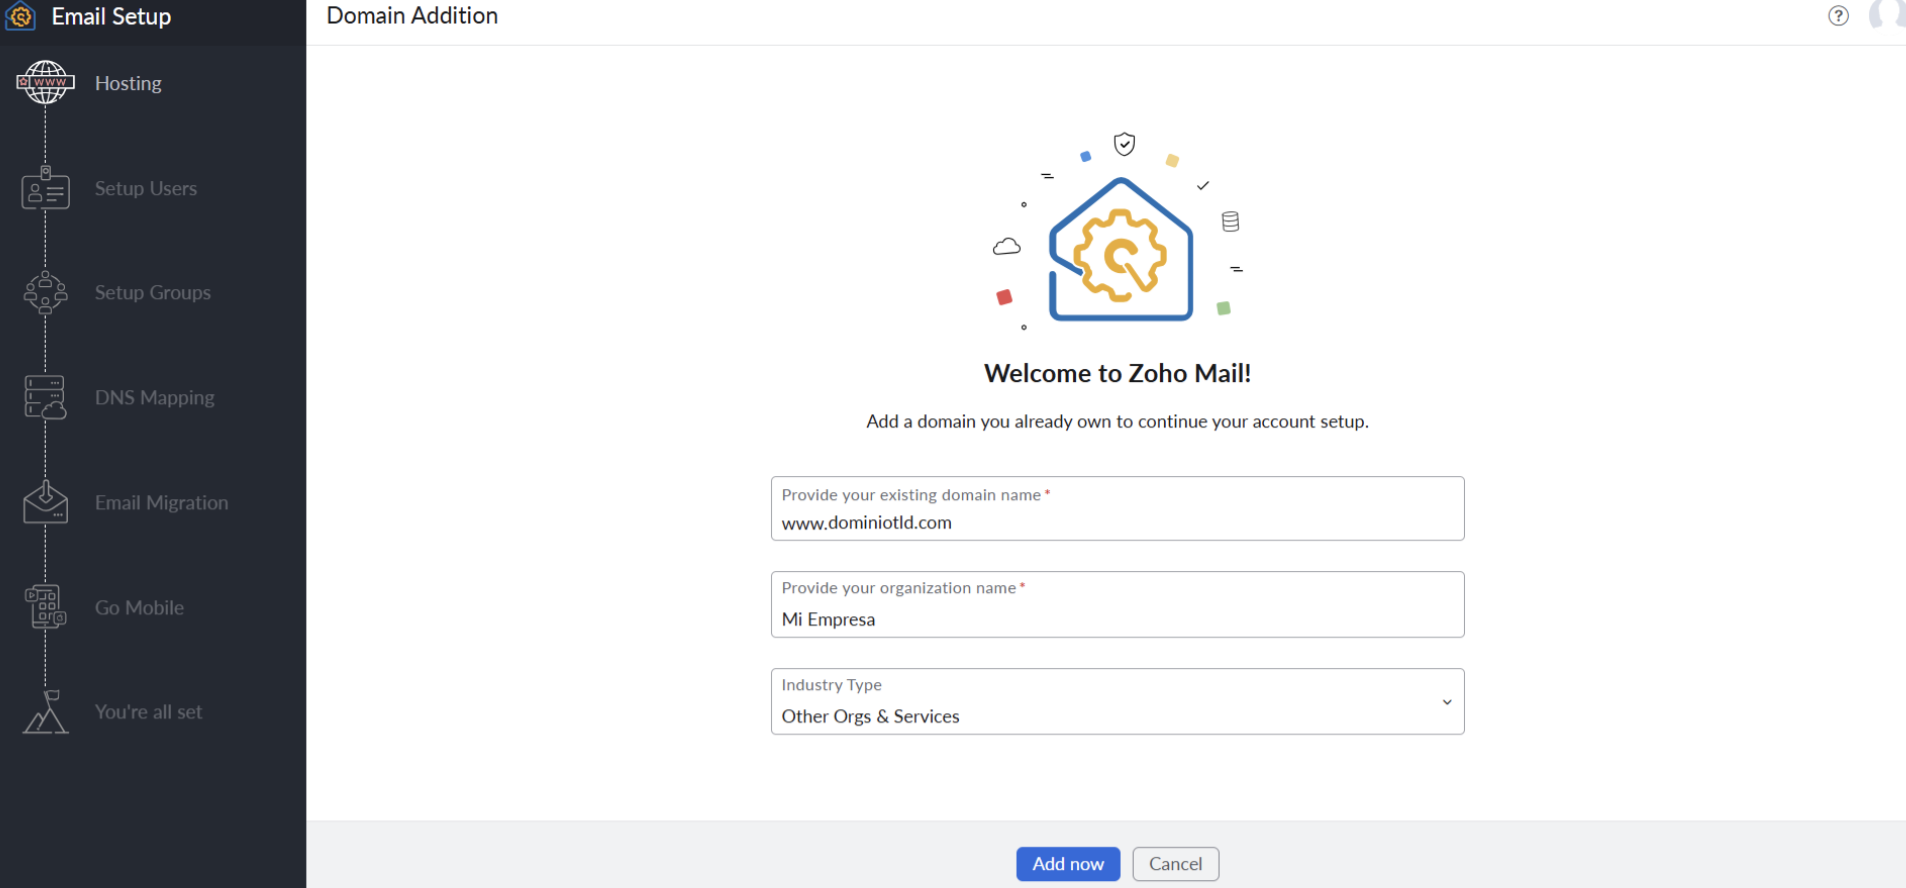Click the Hosting globe icon
This screenshot has width=1906, height=888.
(x=45, y=83)
